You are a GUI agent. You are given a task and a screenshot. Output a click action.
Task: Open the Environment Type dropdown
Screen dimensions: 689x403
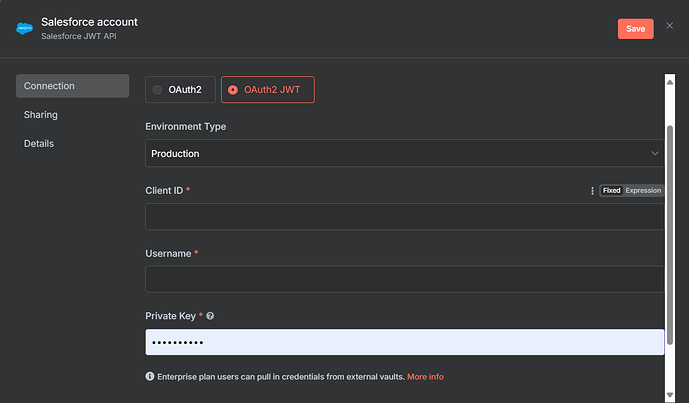pyautogui.click(x=405, y=153)
